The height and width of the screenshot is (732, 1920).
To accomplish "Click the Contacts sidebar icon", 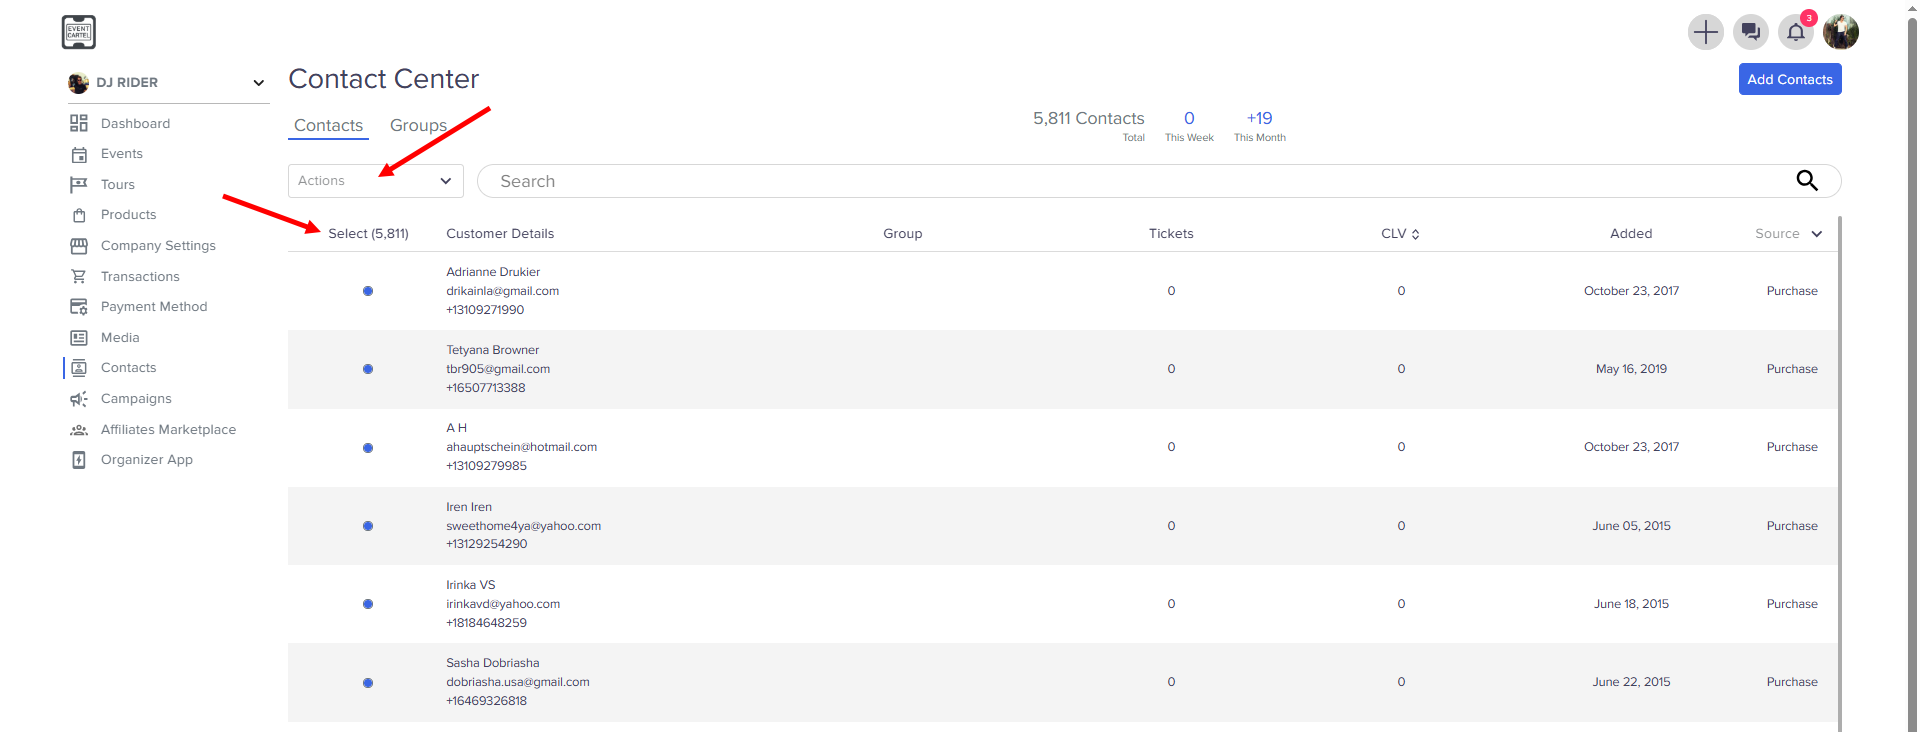I will (79, 368).
